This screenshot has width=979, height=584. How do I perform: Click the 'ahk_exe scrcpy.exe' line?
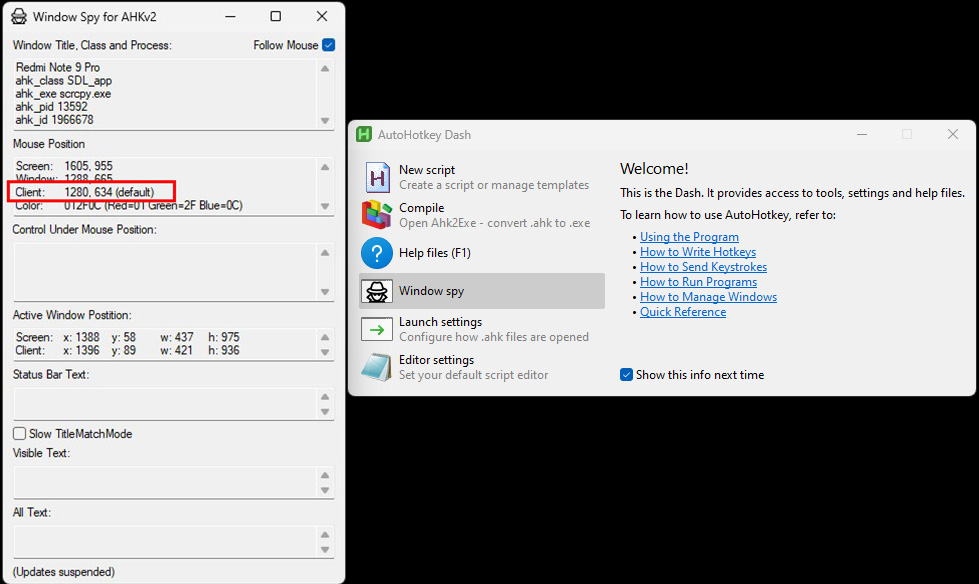tap(63, 94)
